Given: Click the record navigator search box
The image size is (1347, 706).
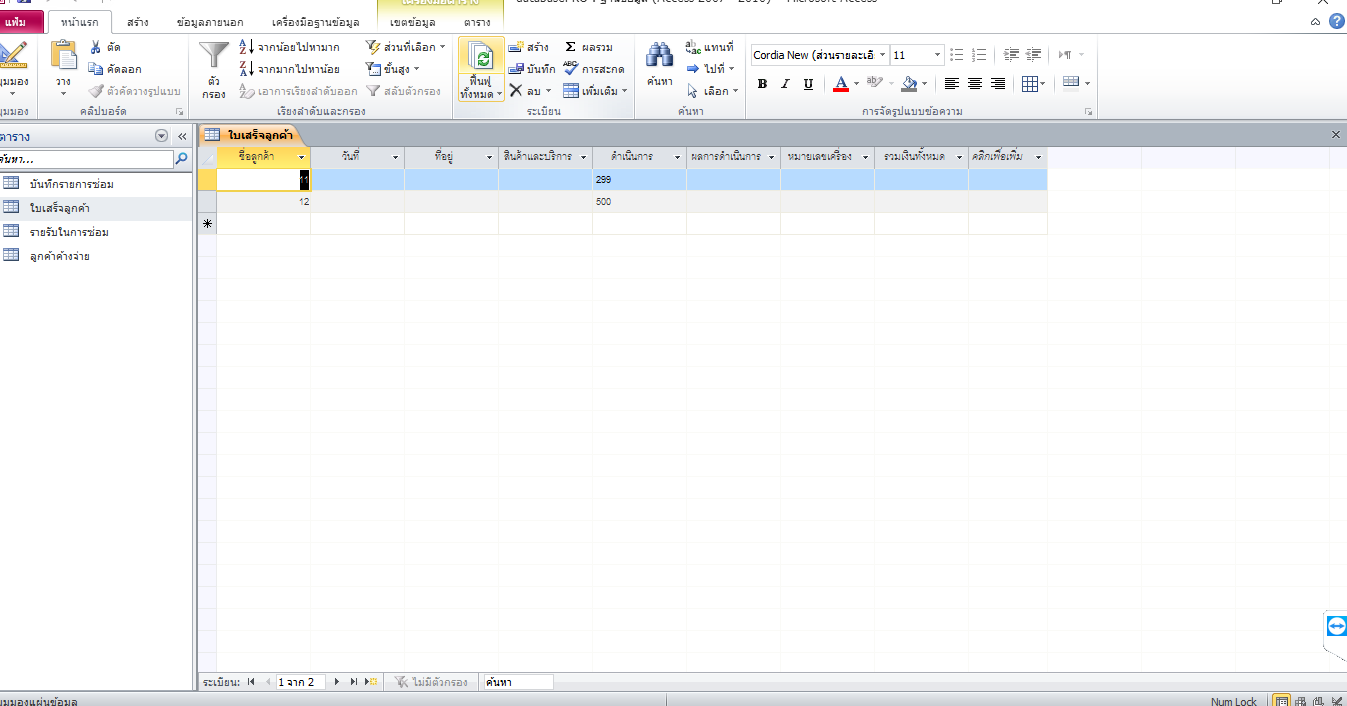Looking at the screenshot, I should tap(516, 682).
